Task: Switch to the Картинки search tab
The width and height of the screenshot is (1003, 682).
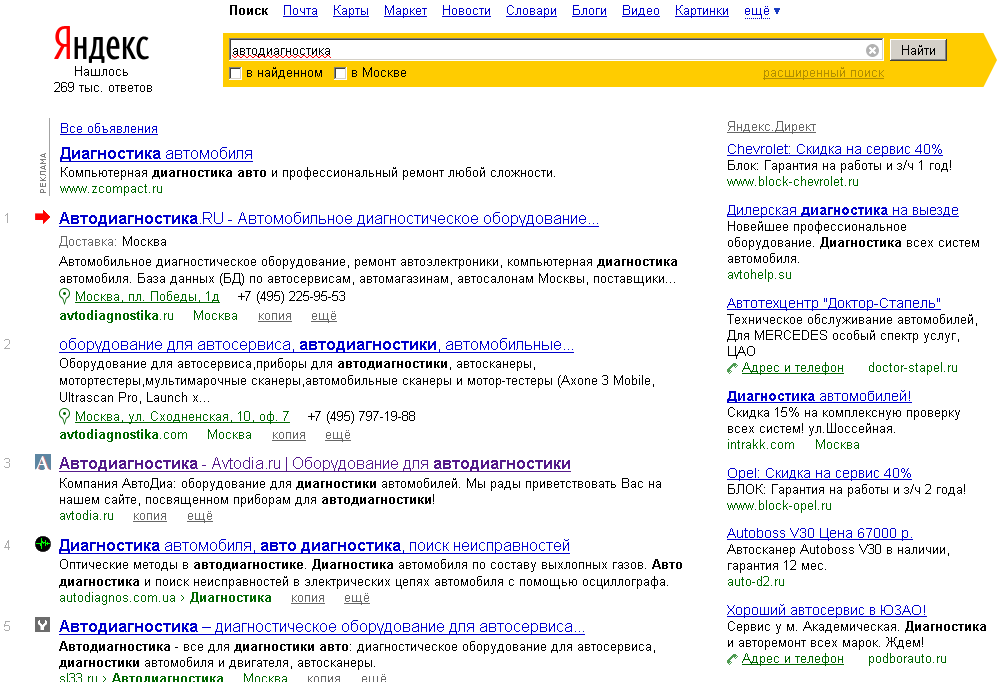Action: (x=701, y=11)
